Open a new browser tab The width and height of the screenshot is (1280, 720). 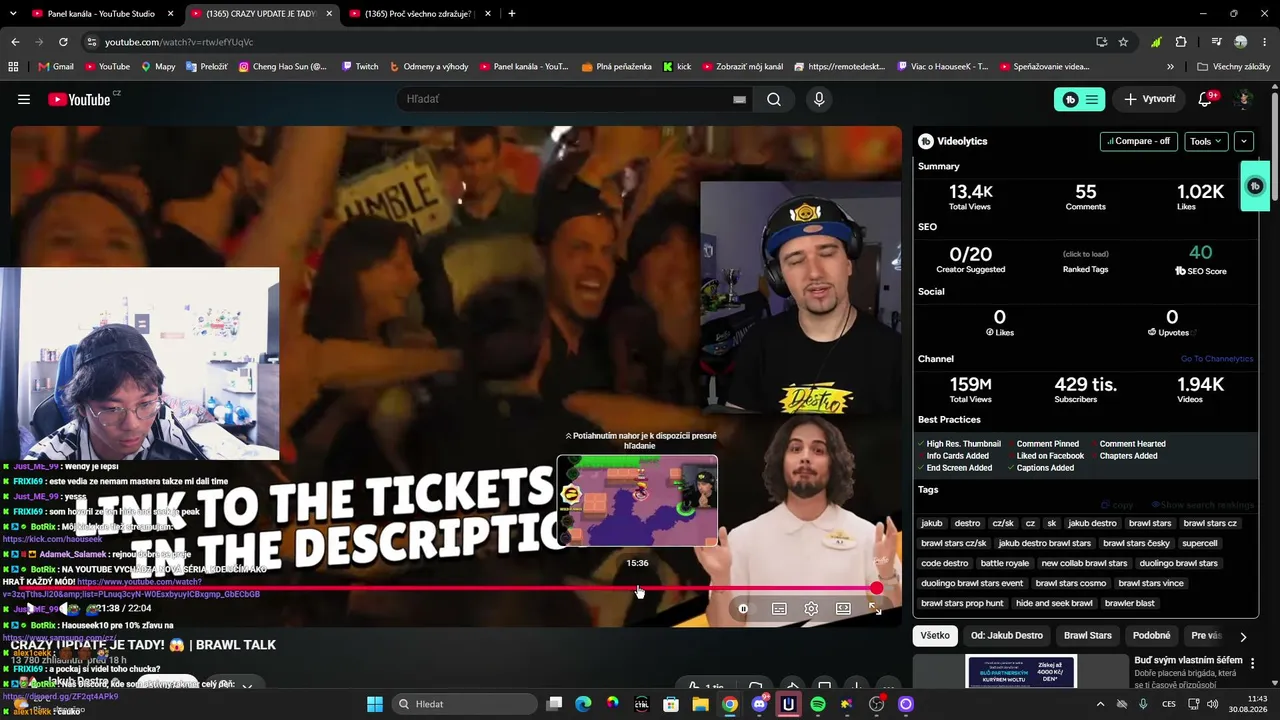click(511, 14)
